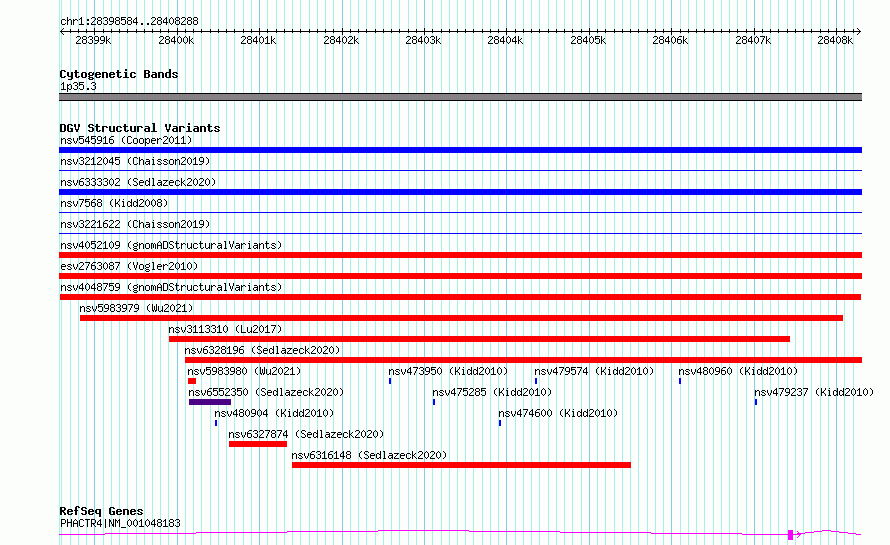Click the 28408k ruler position
This screenshot has height=545, width=890.
pyautogui.click(x=835, y=40)
